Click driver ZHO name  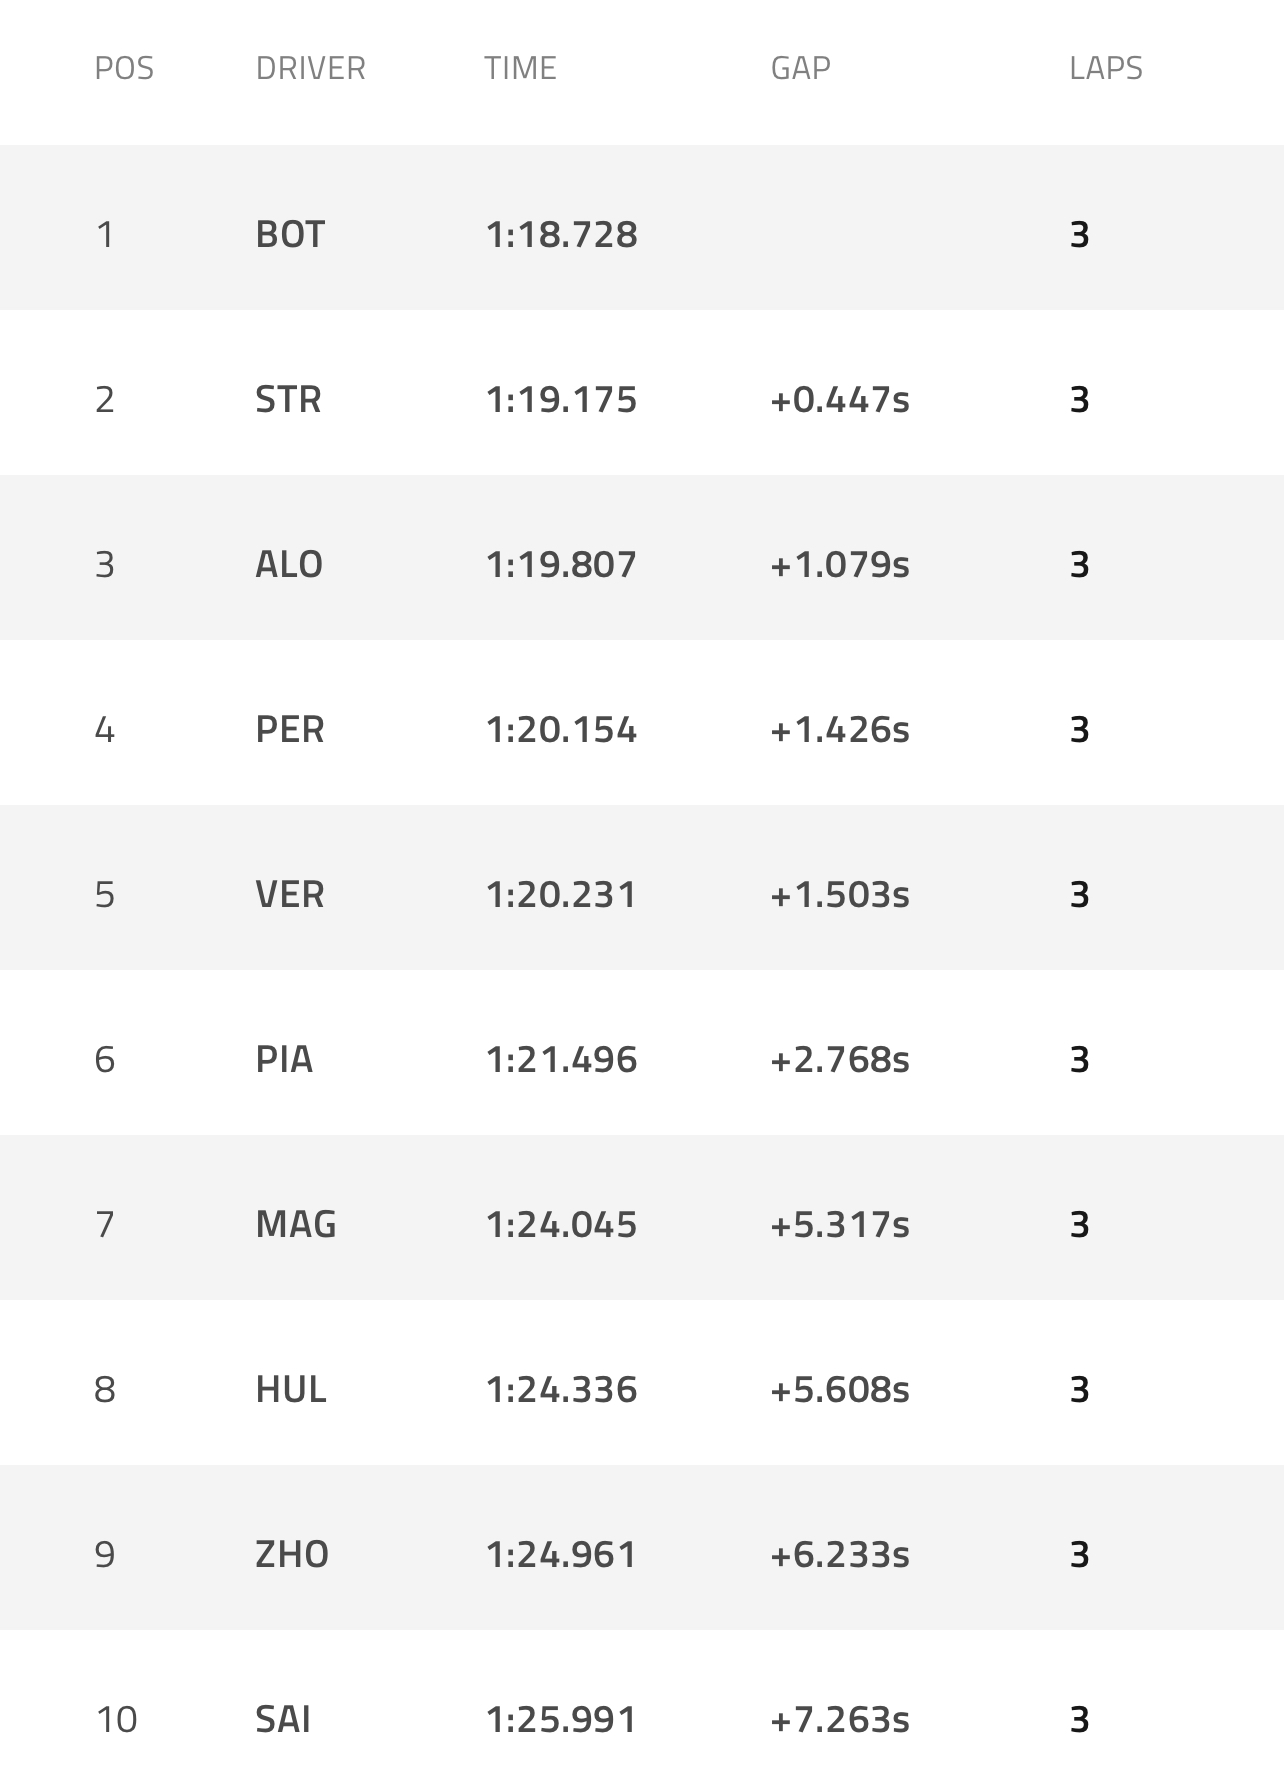(292, 1555)
